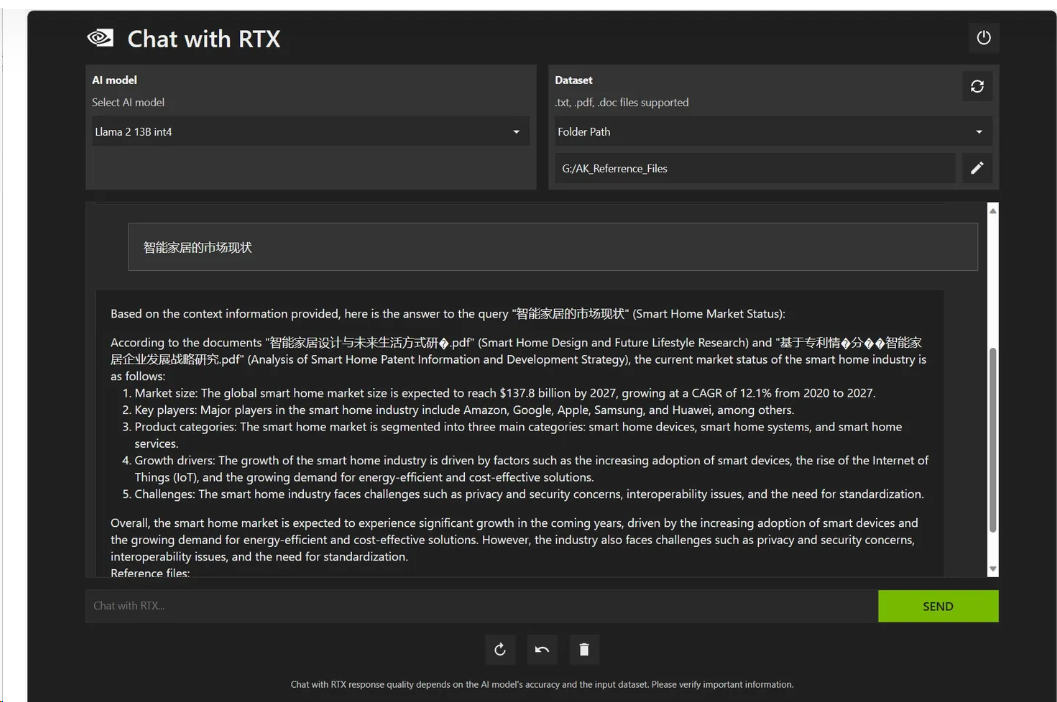
Task: Expand the Folder Path dataset dropdown
Action: (773, 131)
